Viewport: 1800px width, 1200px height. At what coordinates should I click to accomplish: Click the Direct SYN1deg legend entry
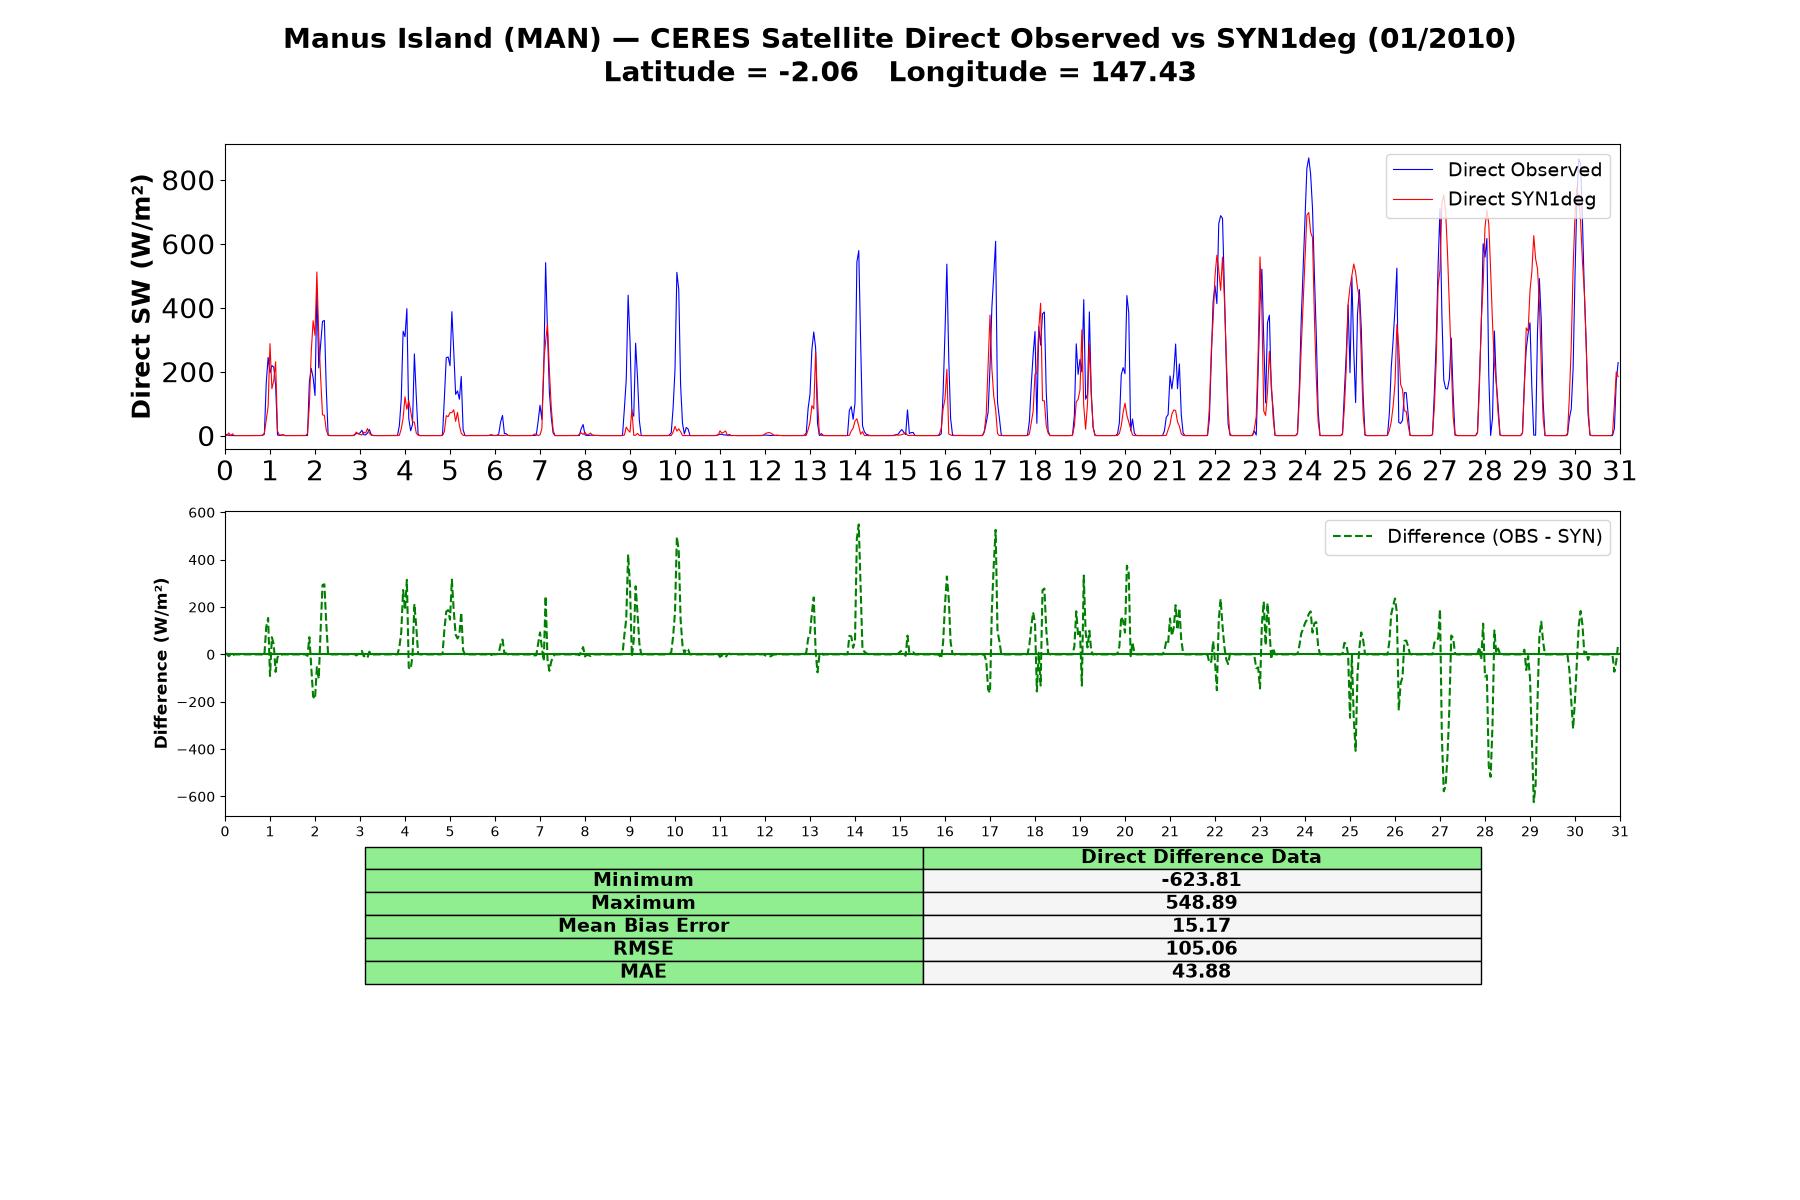[x=1495, y=199]
